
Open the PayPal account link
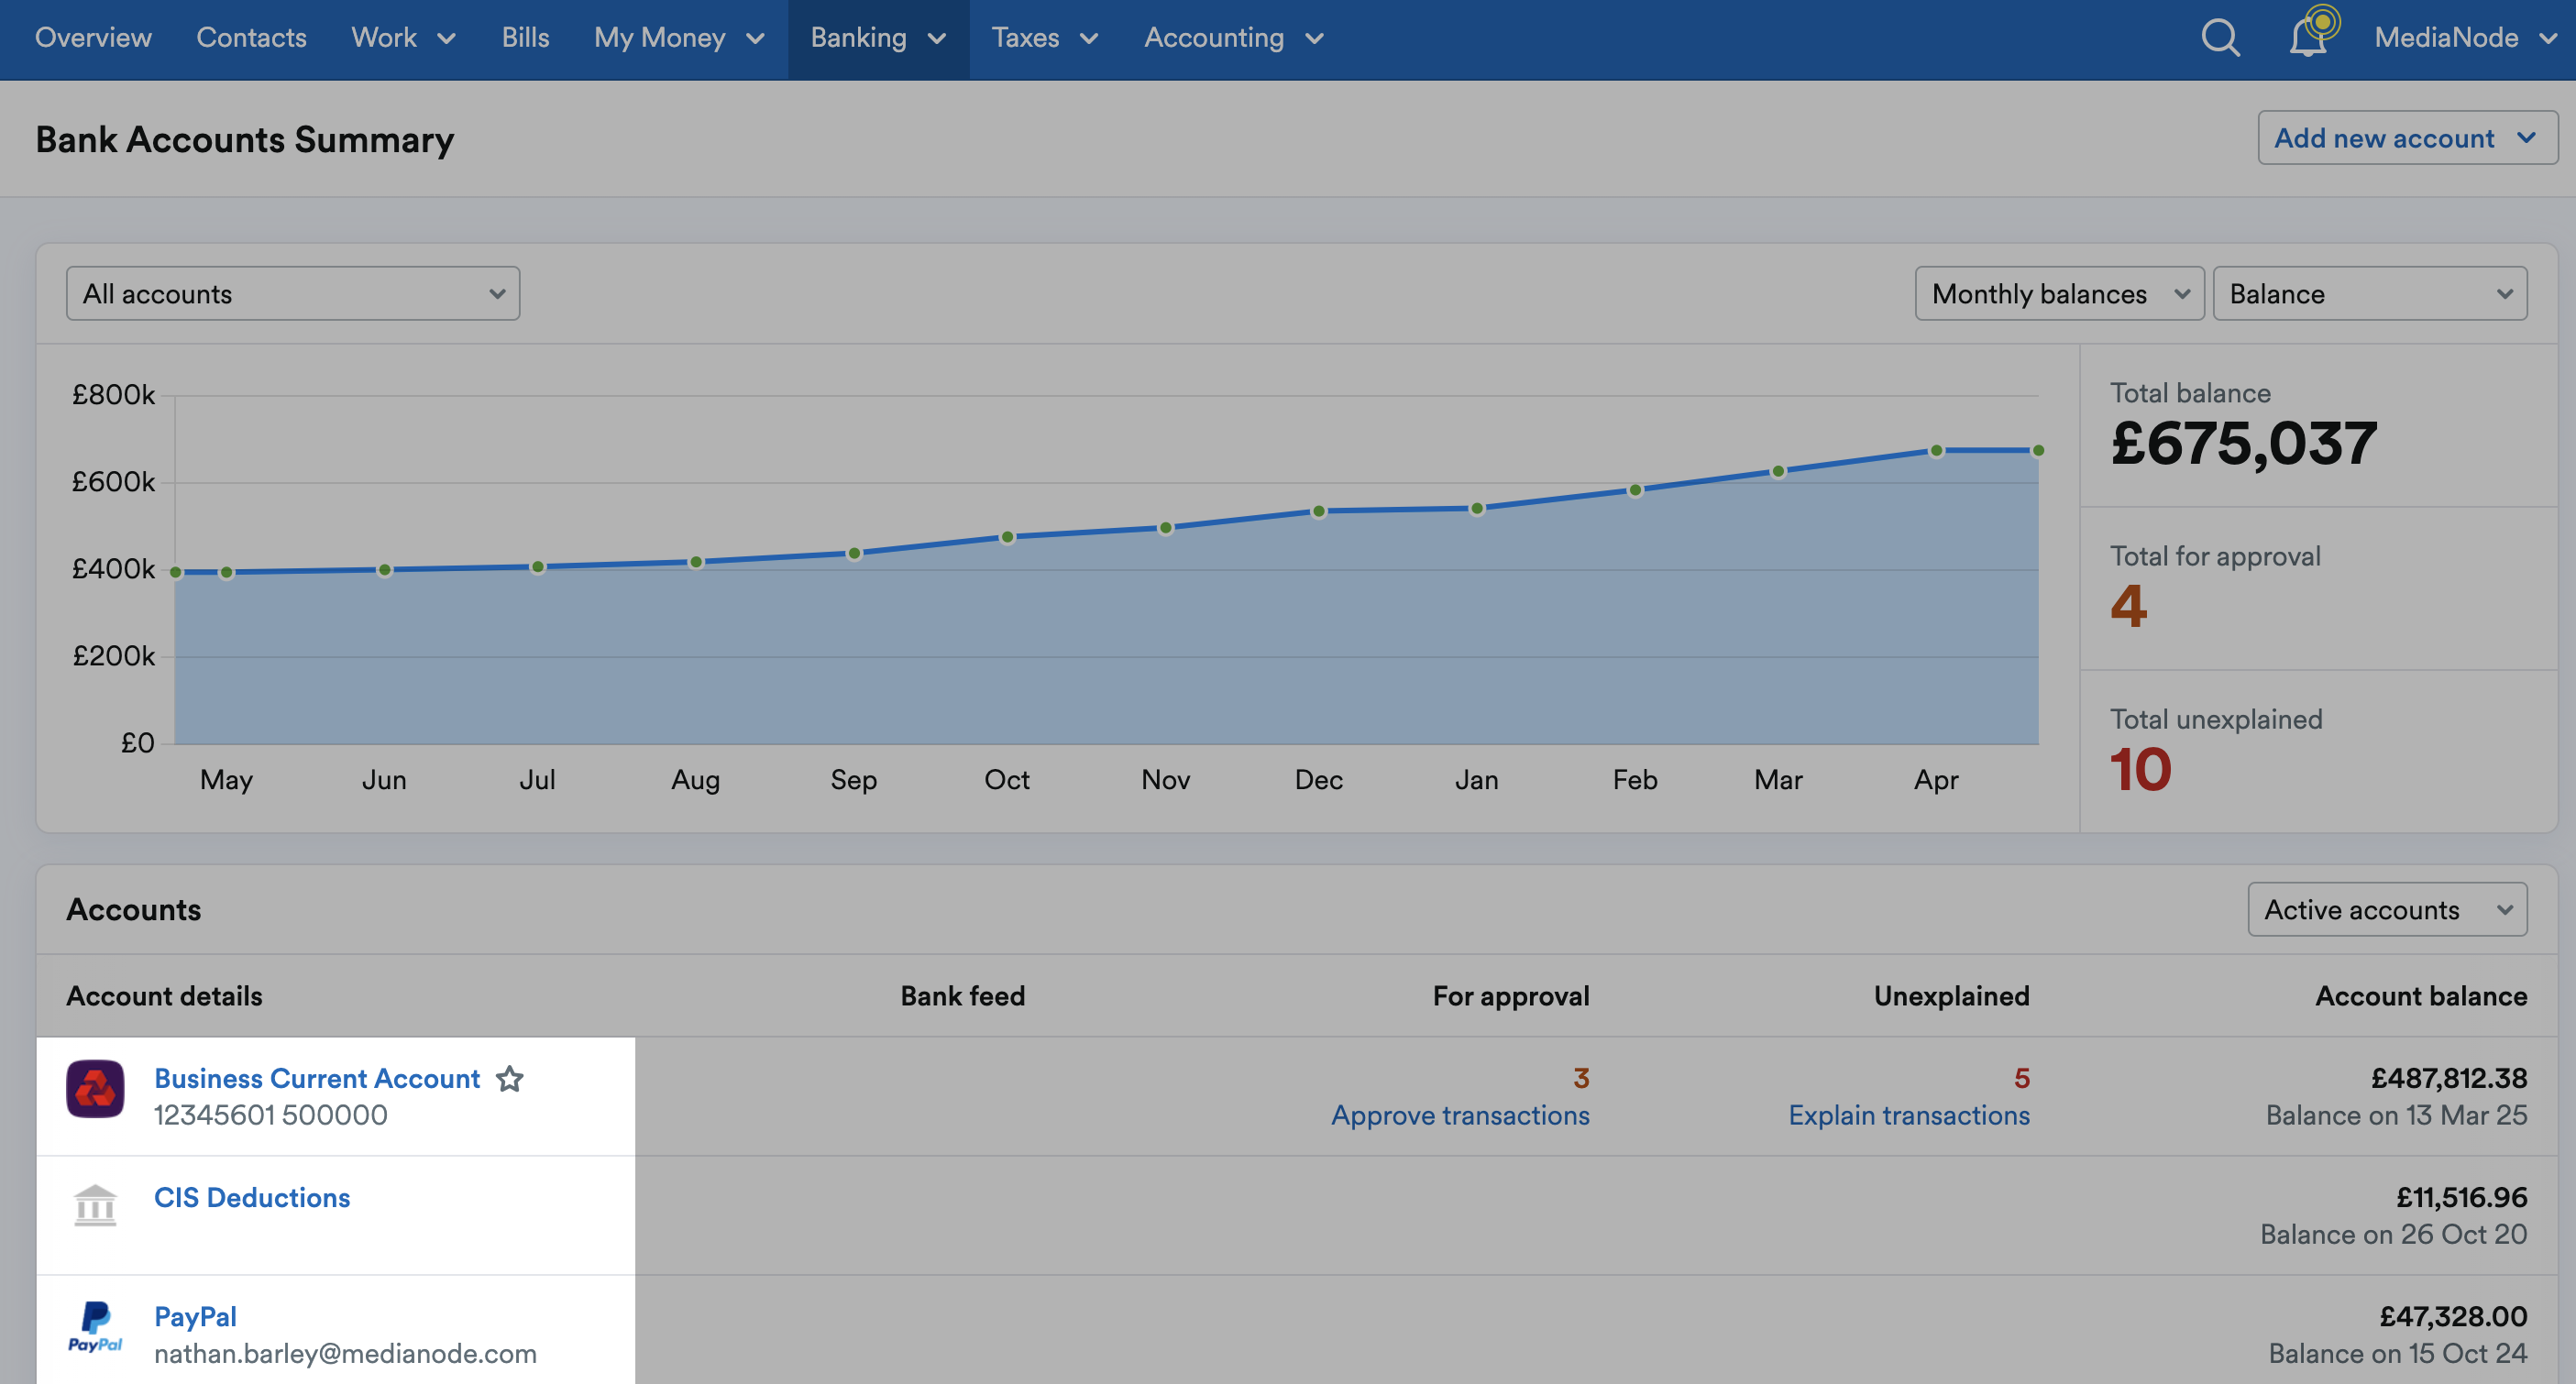pyautogui.click(x=195, y=1317)
